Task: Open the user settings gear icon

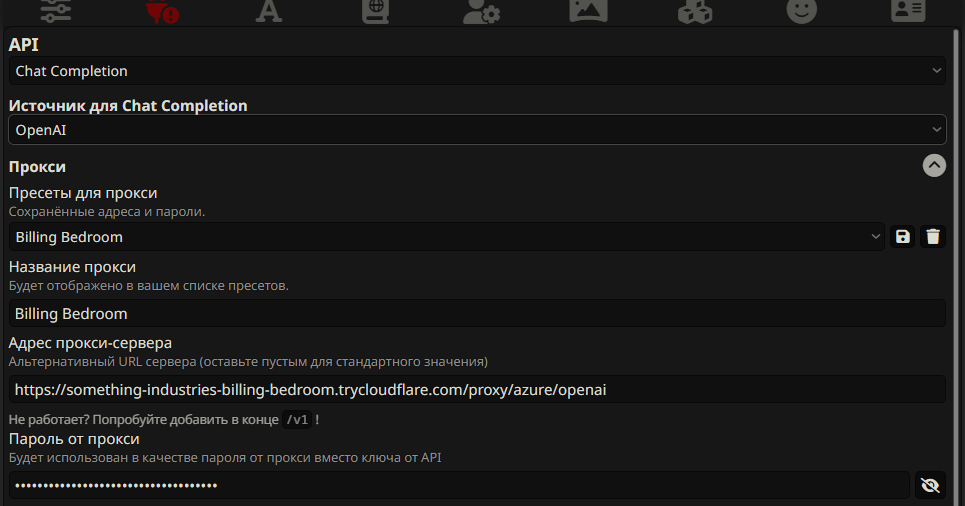Action: point(482,10)
